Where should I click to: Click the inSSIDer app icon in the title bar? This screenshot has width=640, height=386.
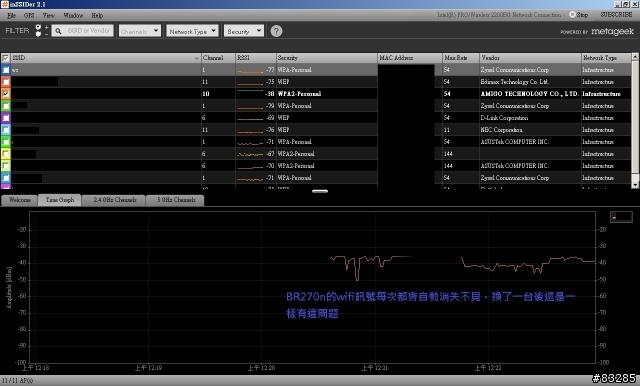click(x=4, y=4)
